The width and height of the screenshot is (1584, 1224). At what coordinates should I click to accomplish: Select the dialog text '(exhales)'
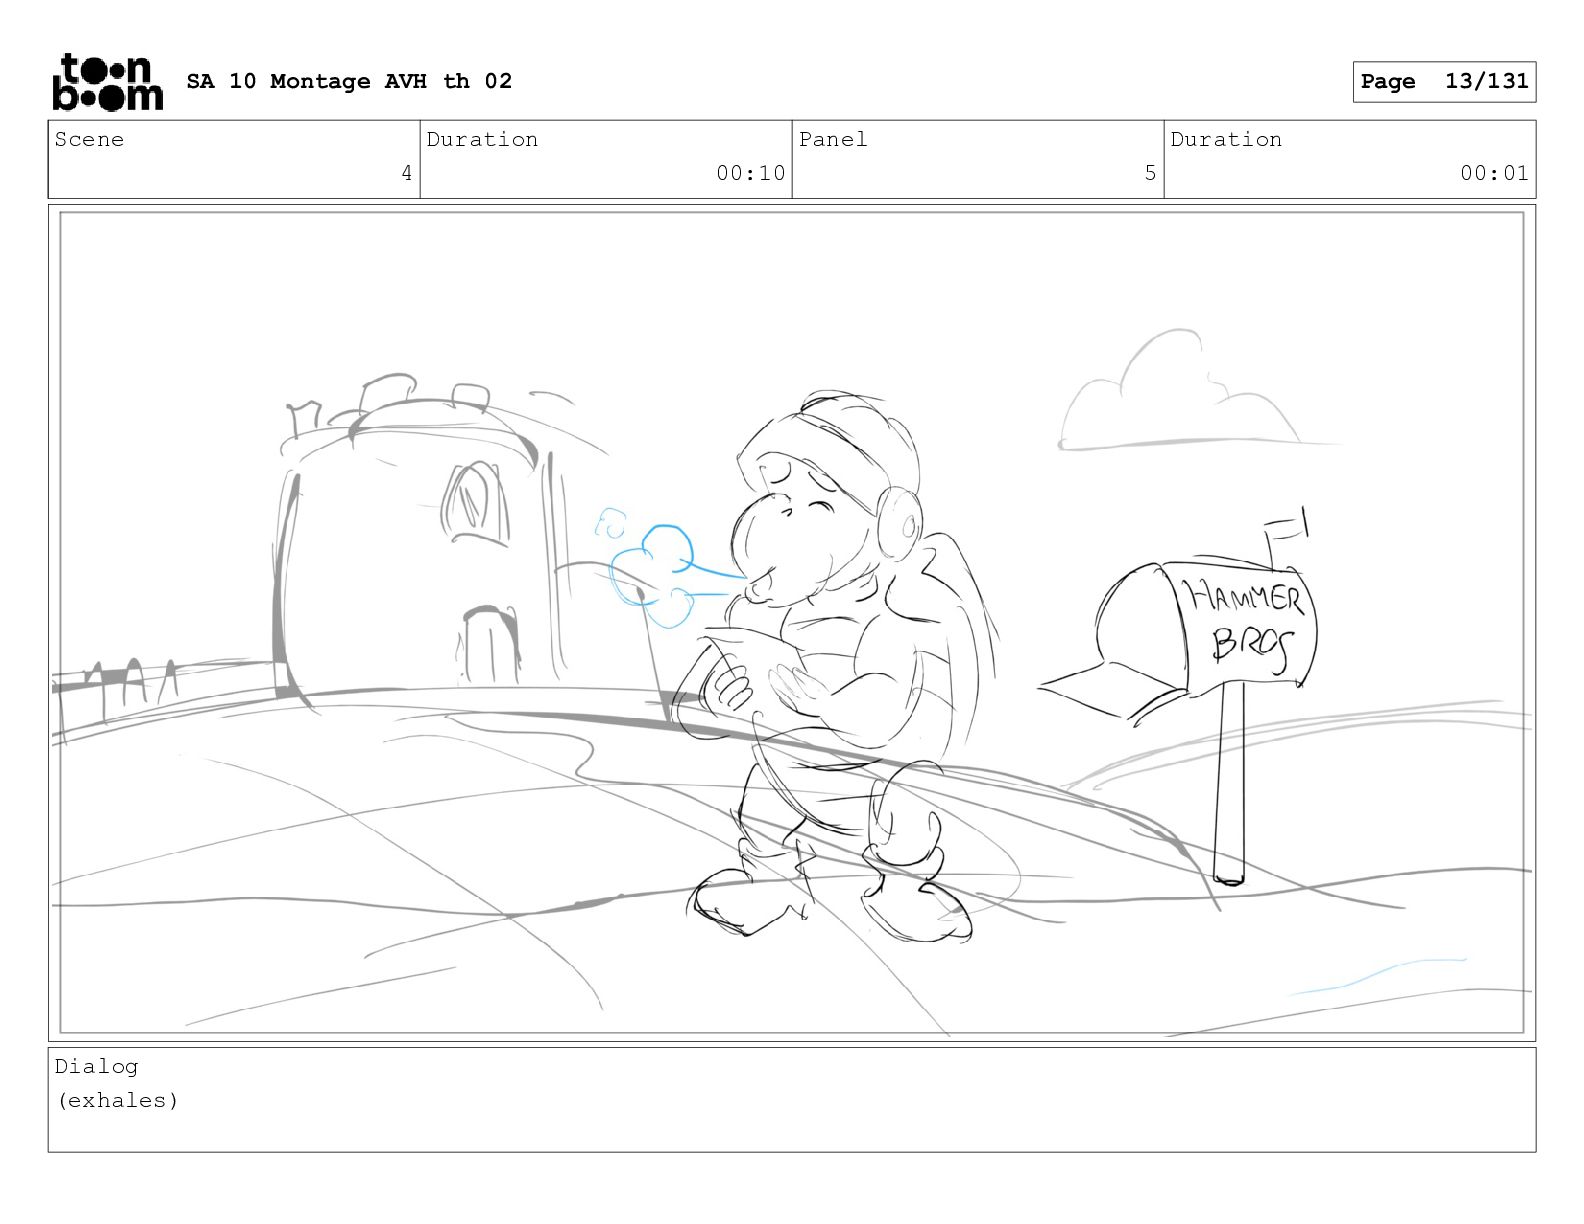pos(118,1101)
